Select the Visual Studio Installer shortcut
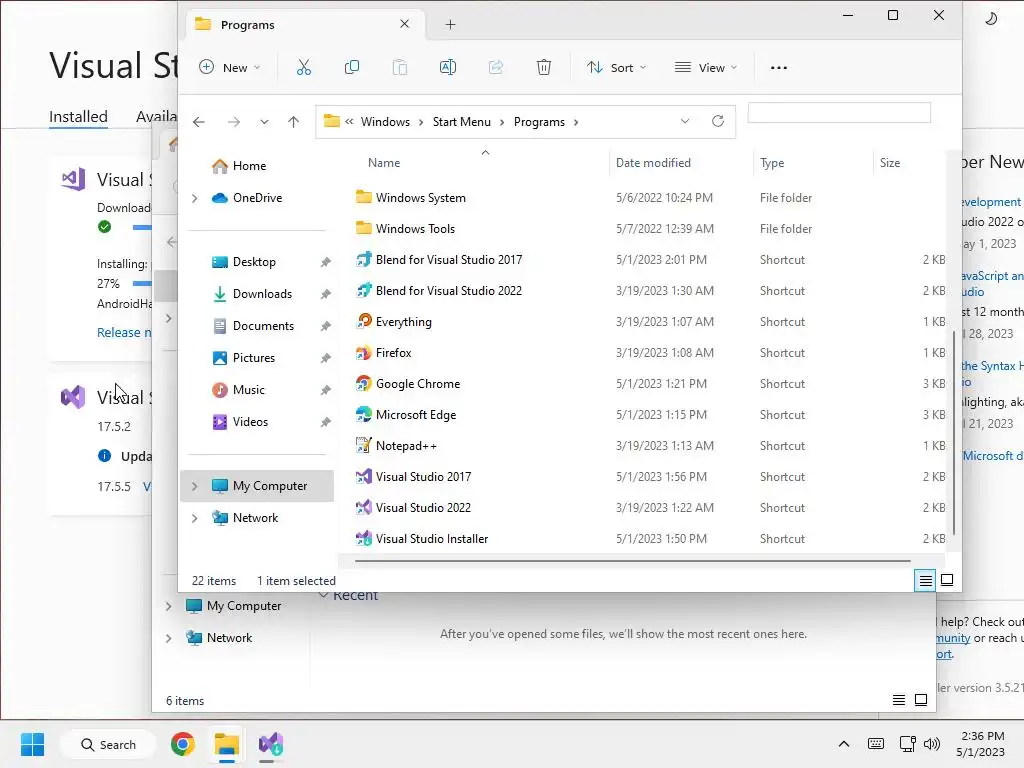The width and height of the screenshot is (1024, 768). click(x=421, y=539)
